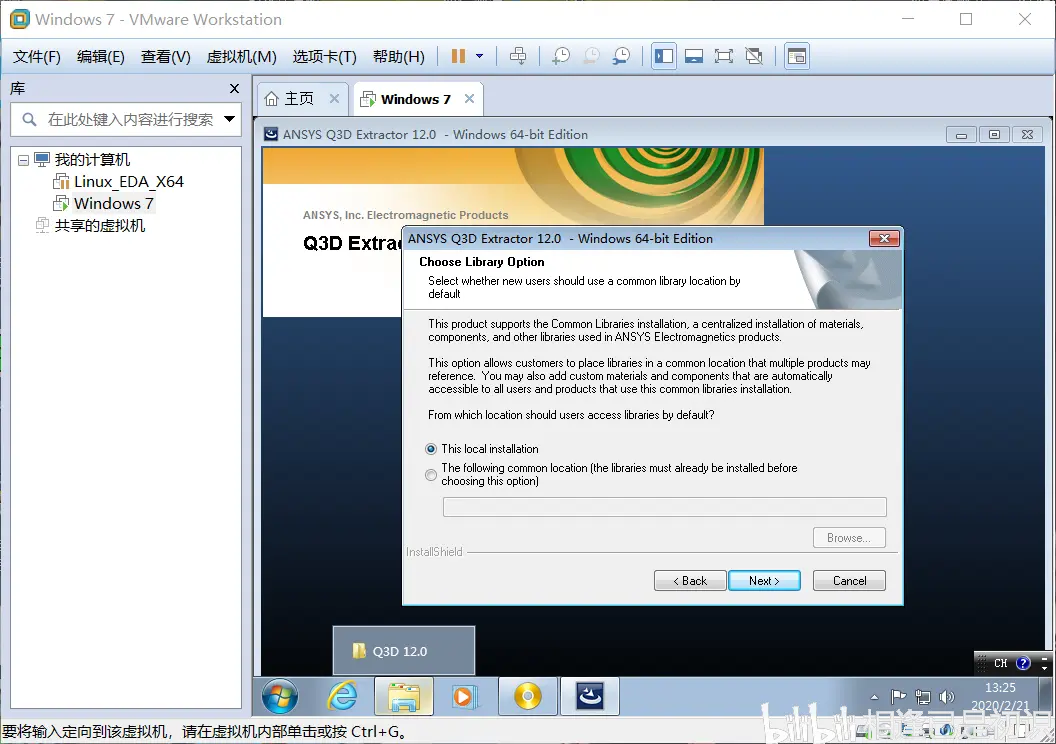Send Ctrl+Alt+Del to the virtual machine

518,57
